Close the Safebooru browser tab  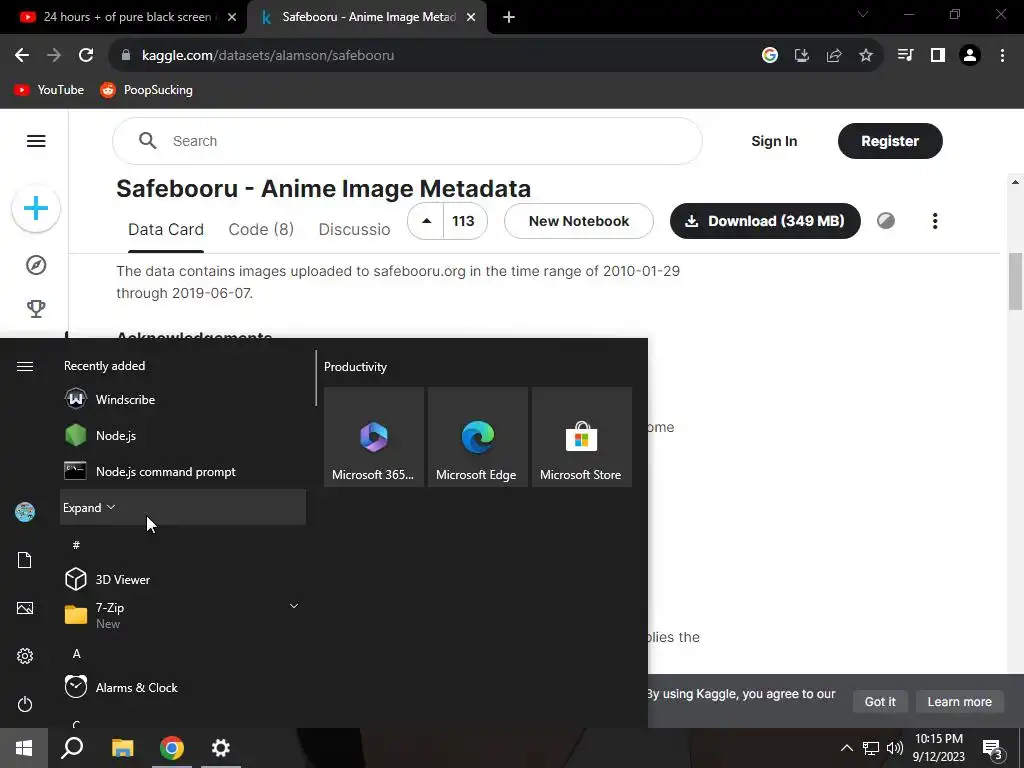tap(471, 18)
